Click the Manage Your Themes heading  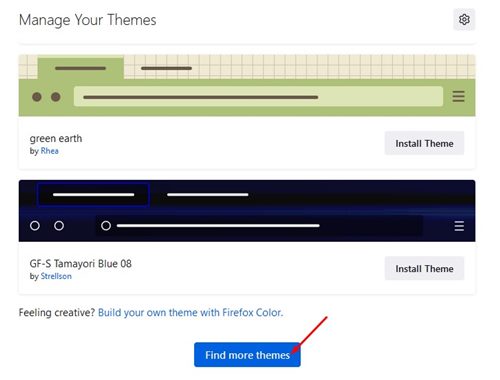click(x=88, y=20)
